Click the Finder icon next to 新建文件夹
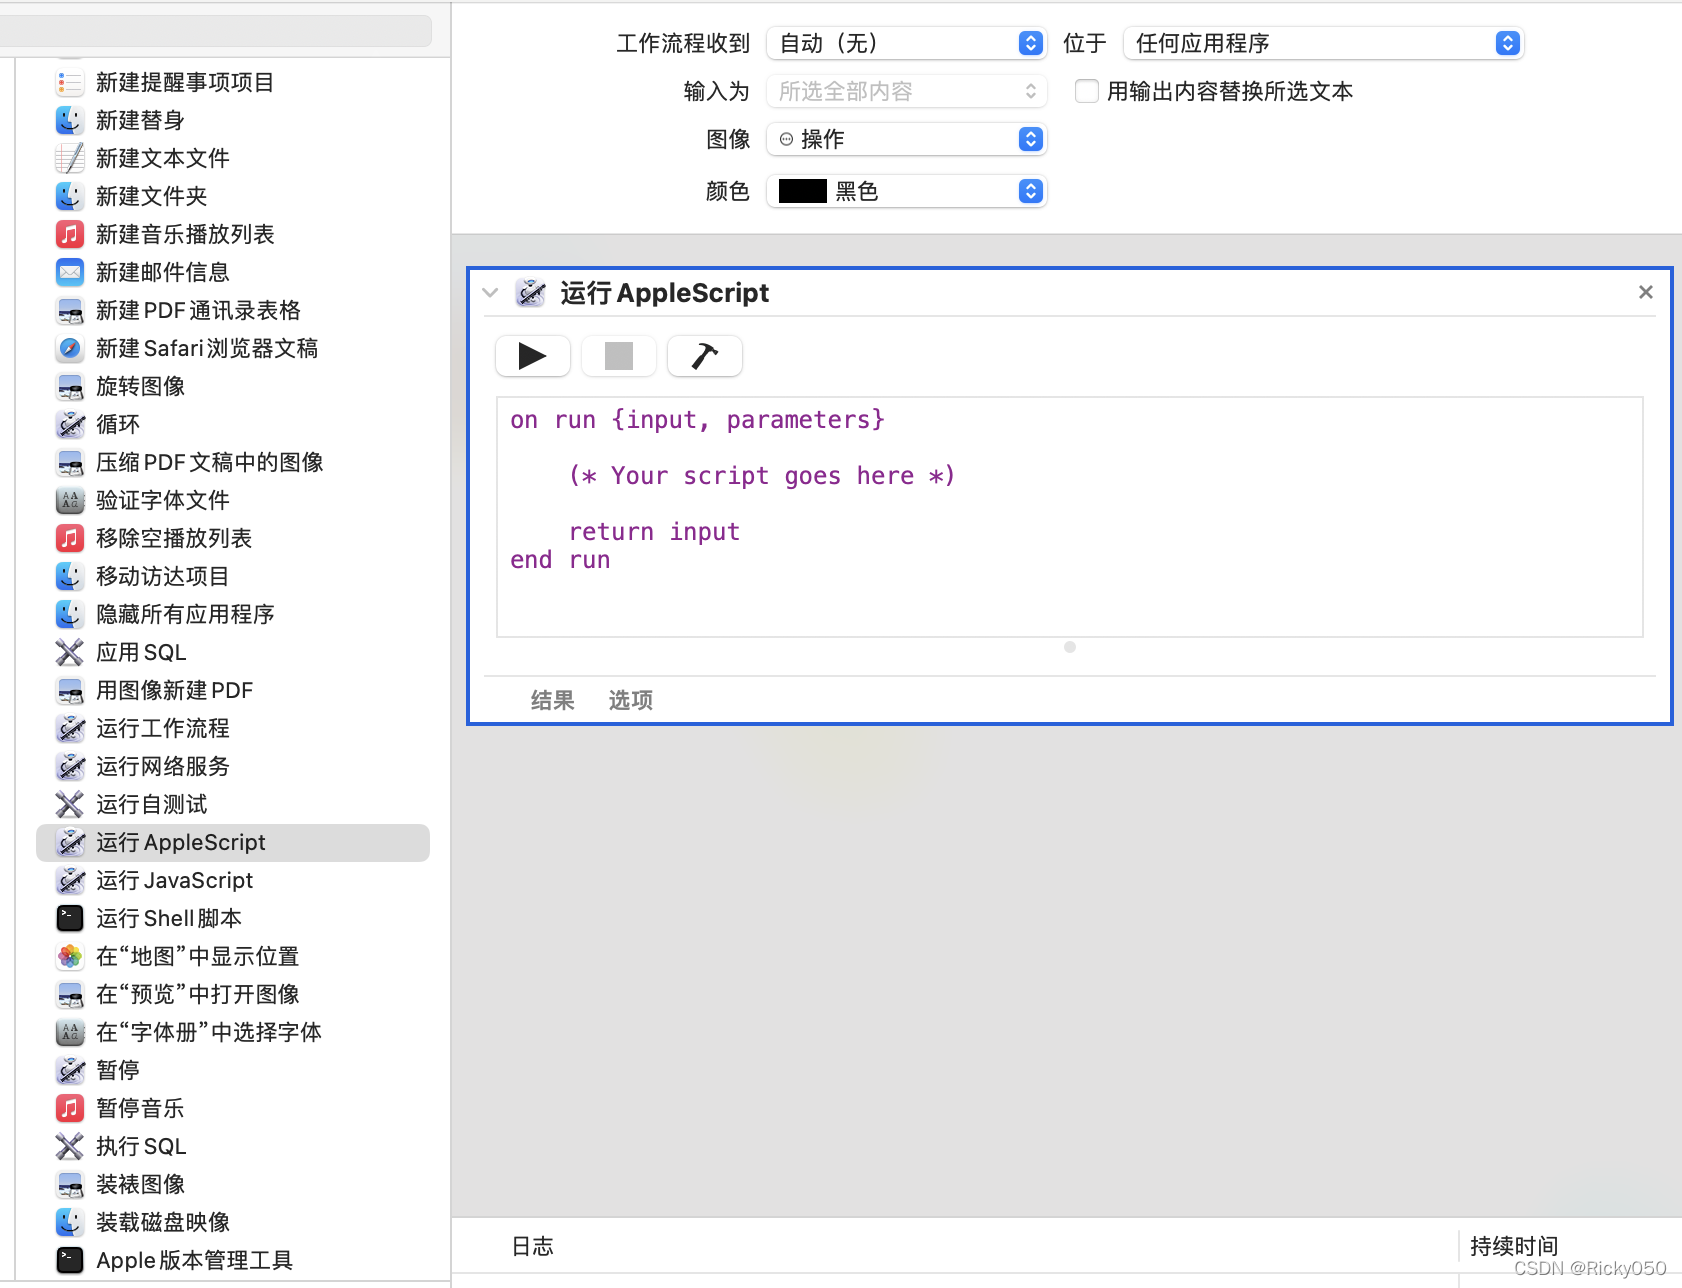The height and width of the screenshot is (1288, 1682). pos(69,196)
